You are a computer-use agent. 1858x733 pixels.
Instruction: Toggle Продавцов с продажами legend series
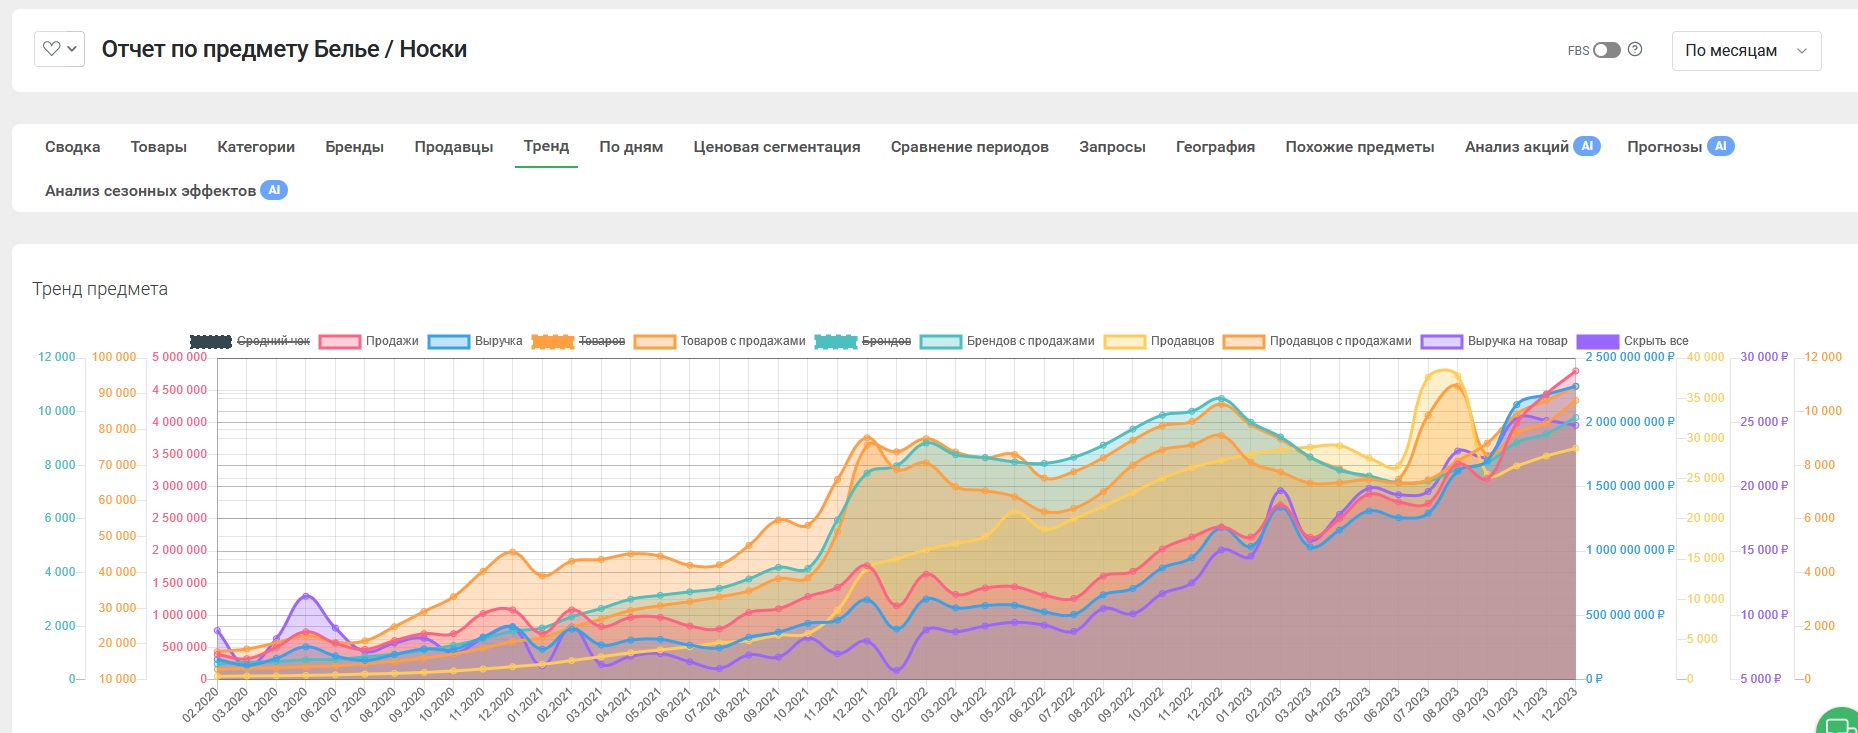(1317, 341)
